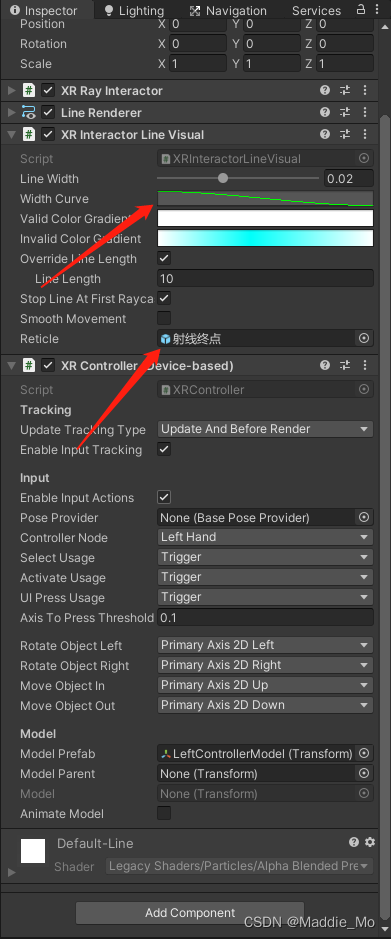The height and width of the screenshot is (939, 391).
Task: Open Line Renderer preset settings icon
Action: pyautogui.click(x=345, y=113)
